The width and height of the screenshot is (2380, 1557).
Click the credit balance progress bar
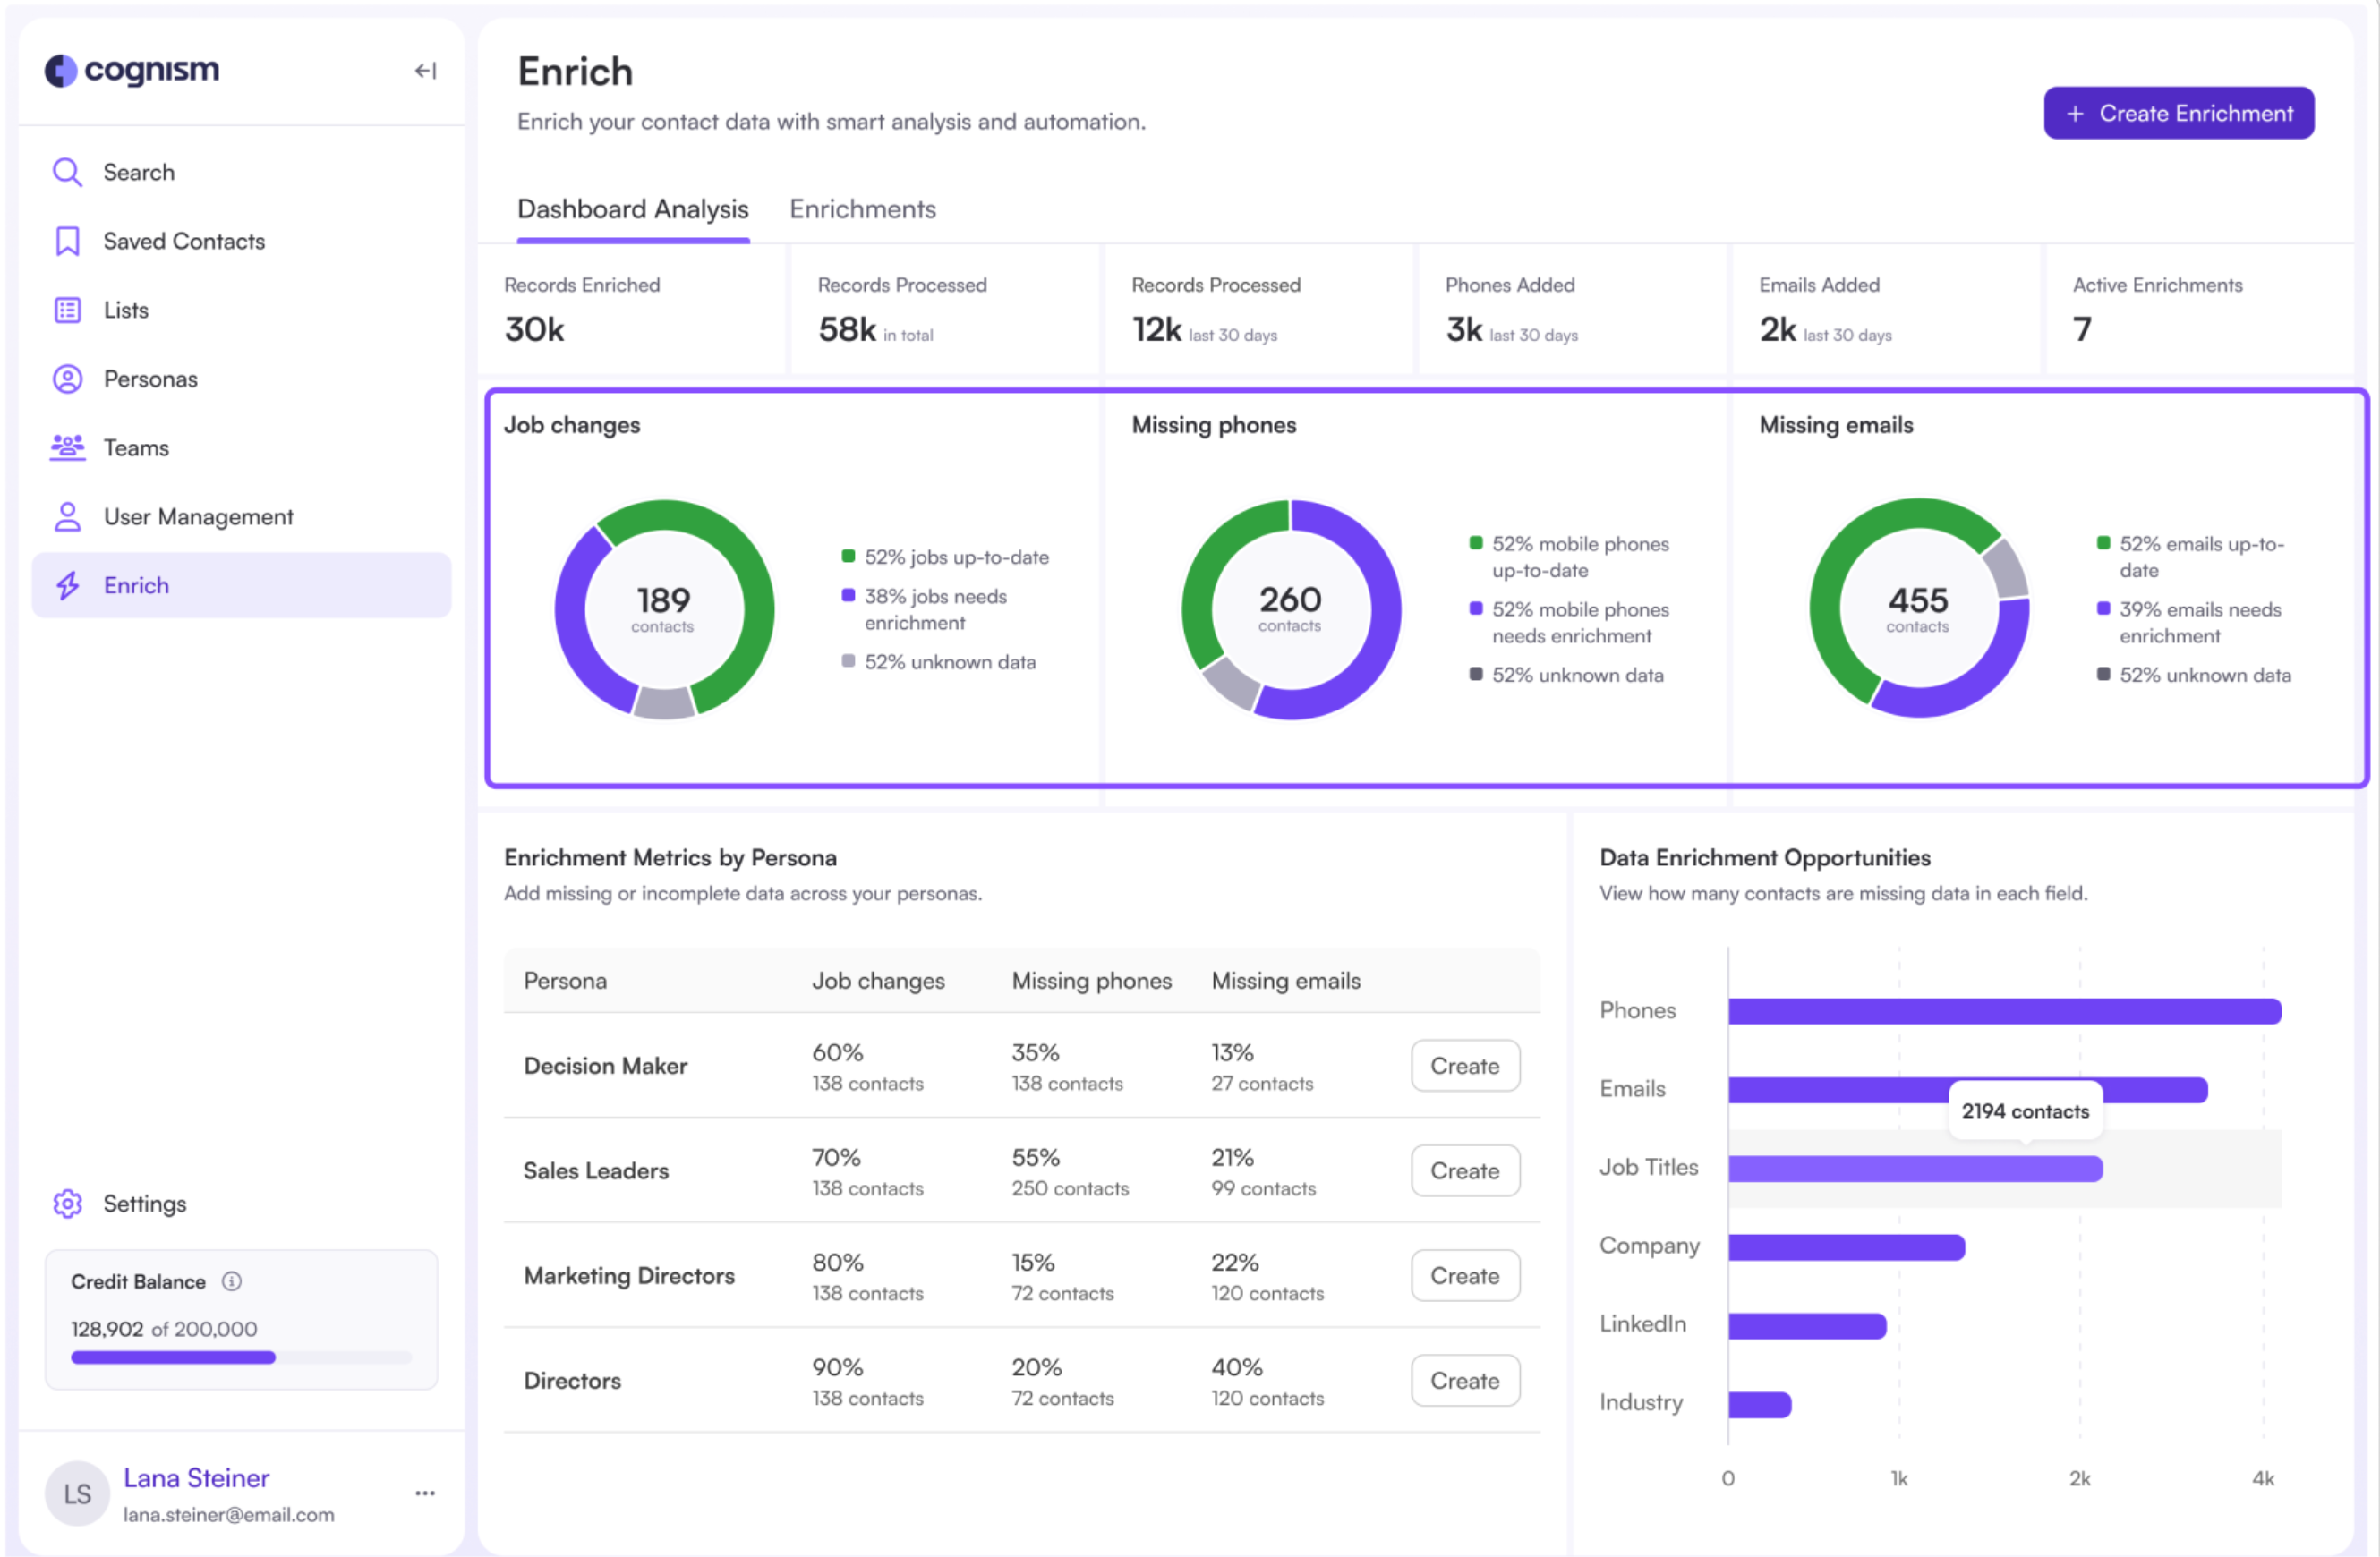tap(240, 1357)
